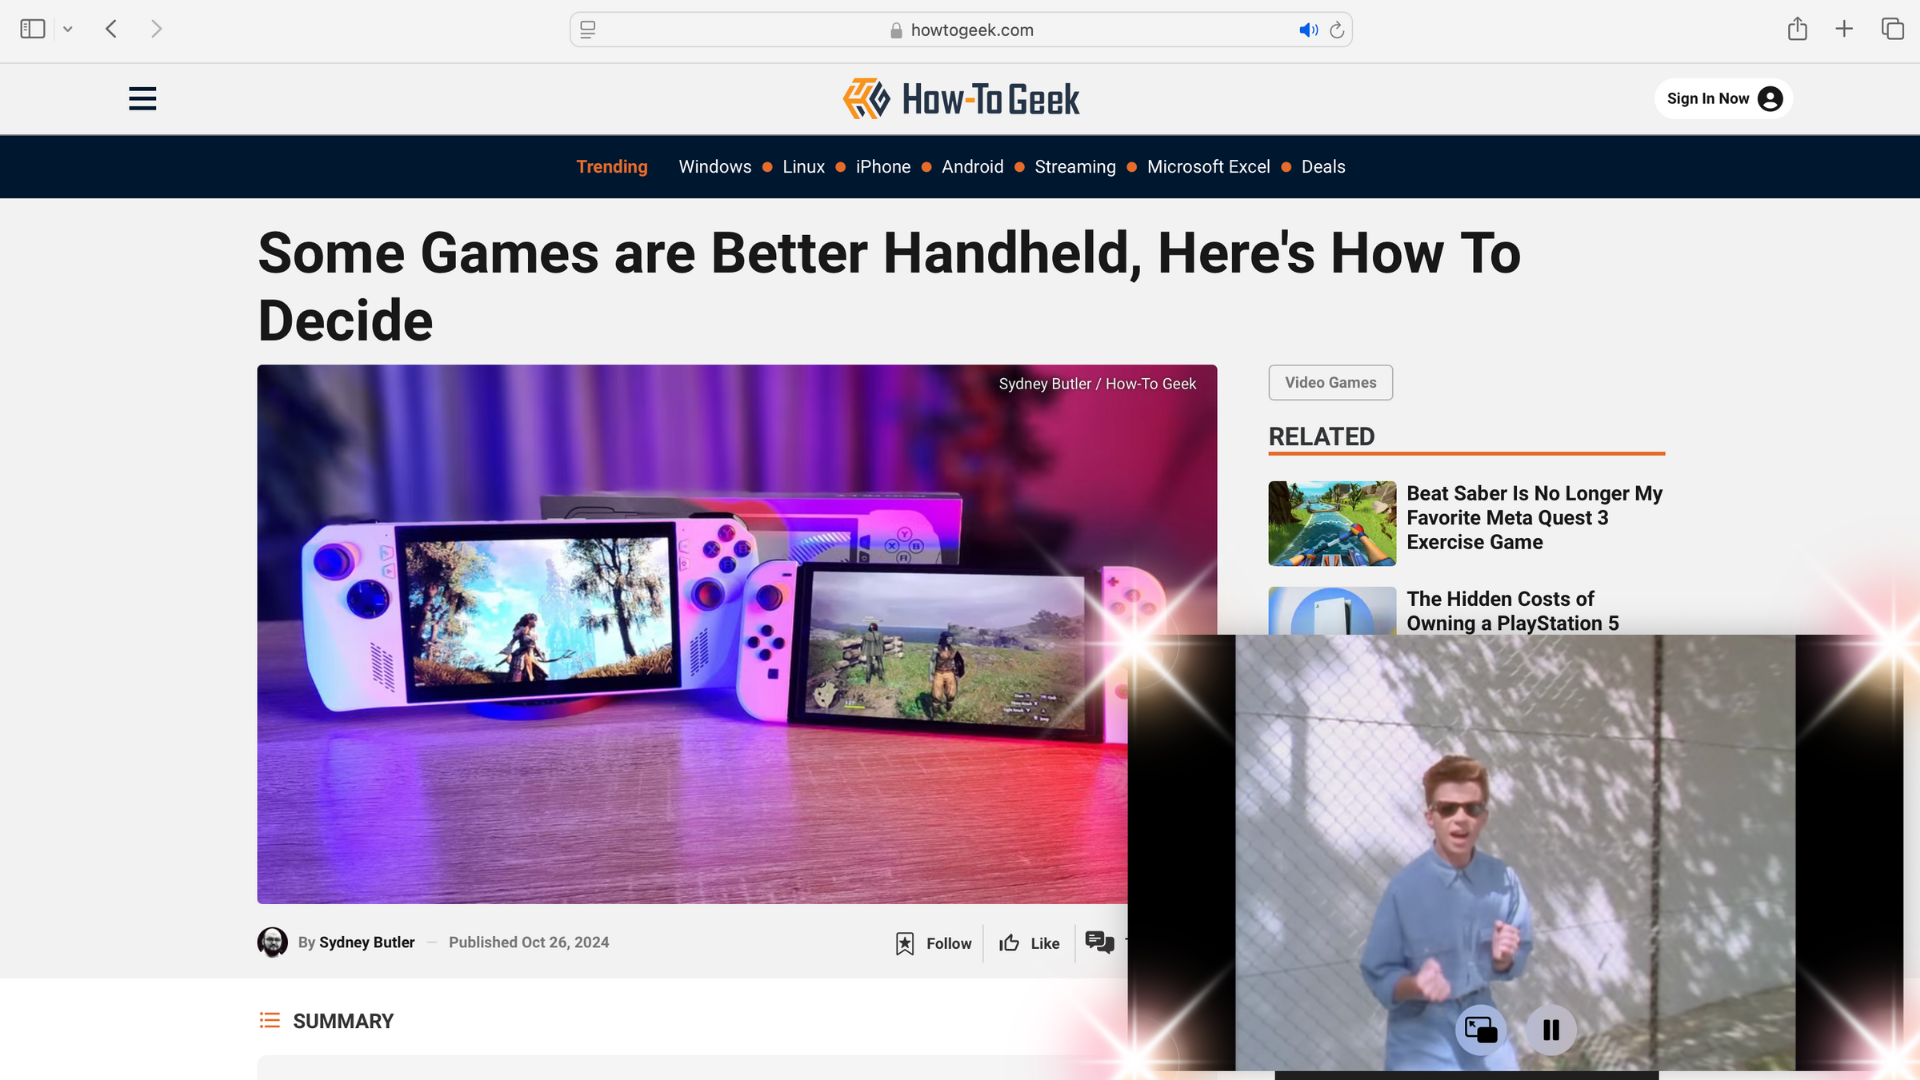Click the add new tab icon
Viewport: 1920px width, 1080px height.
coord(1844,28)
